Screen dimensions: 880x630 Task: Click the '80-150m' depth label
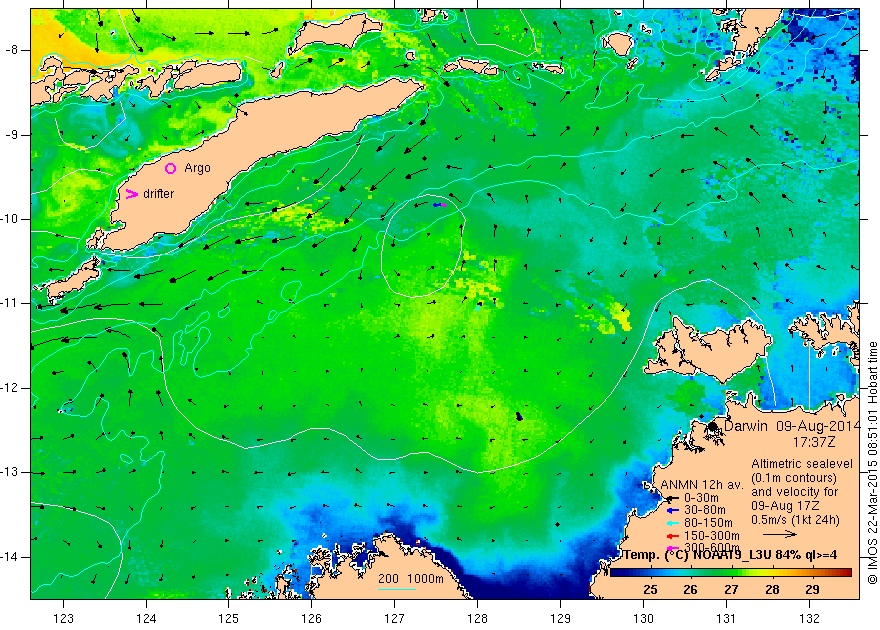pyautogui.click(x=707, y=523)
